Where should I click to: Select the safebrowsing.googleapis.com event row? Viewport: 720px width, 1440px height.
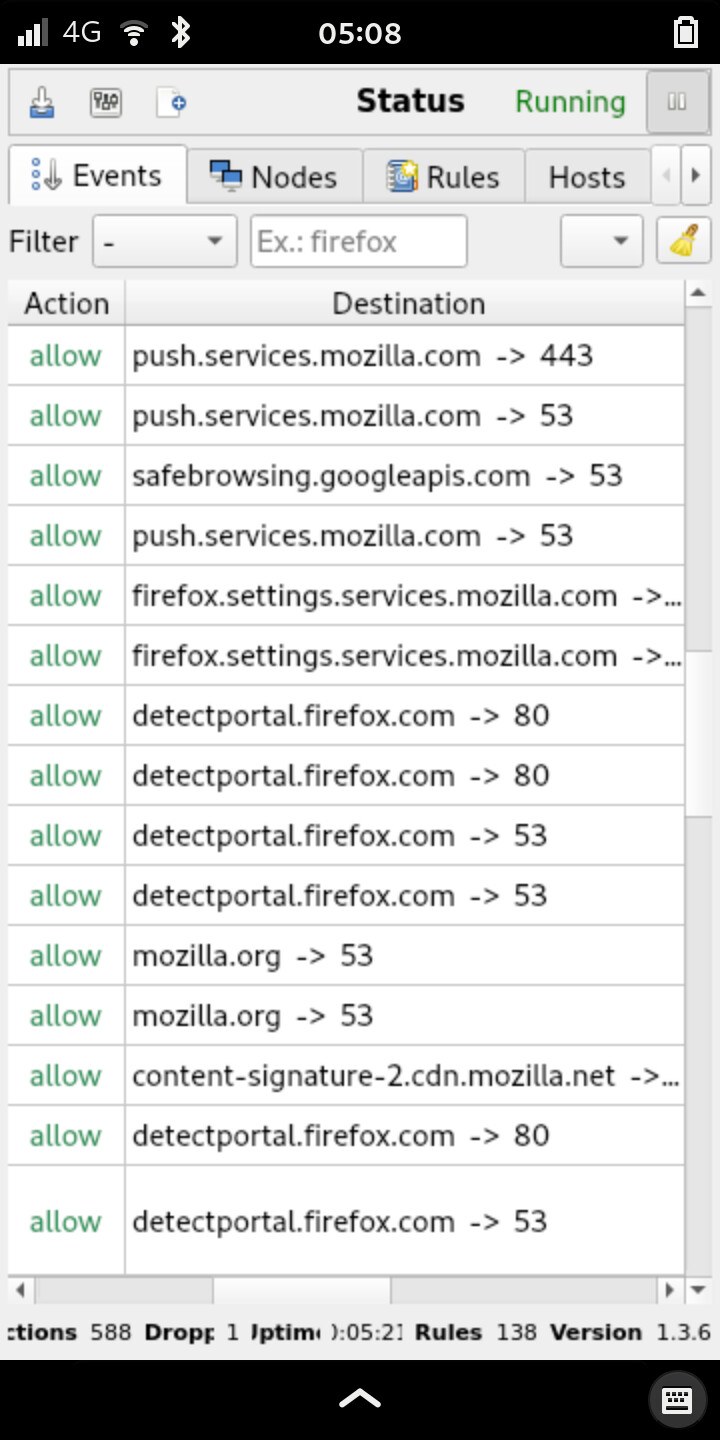coord(346,475)
